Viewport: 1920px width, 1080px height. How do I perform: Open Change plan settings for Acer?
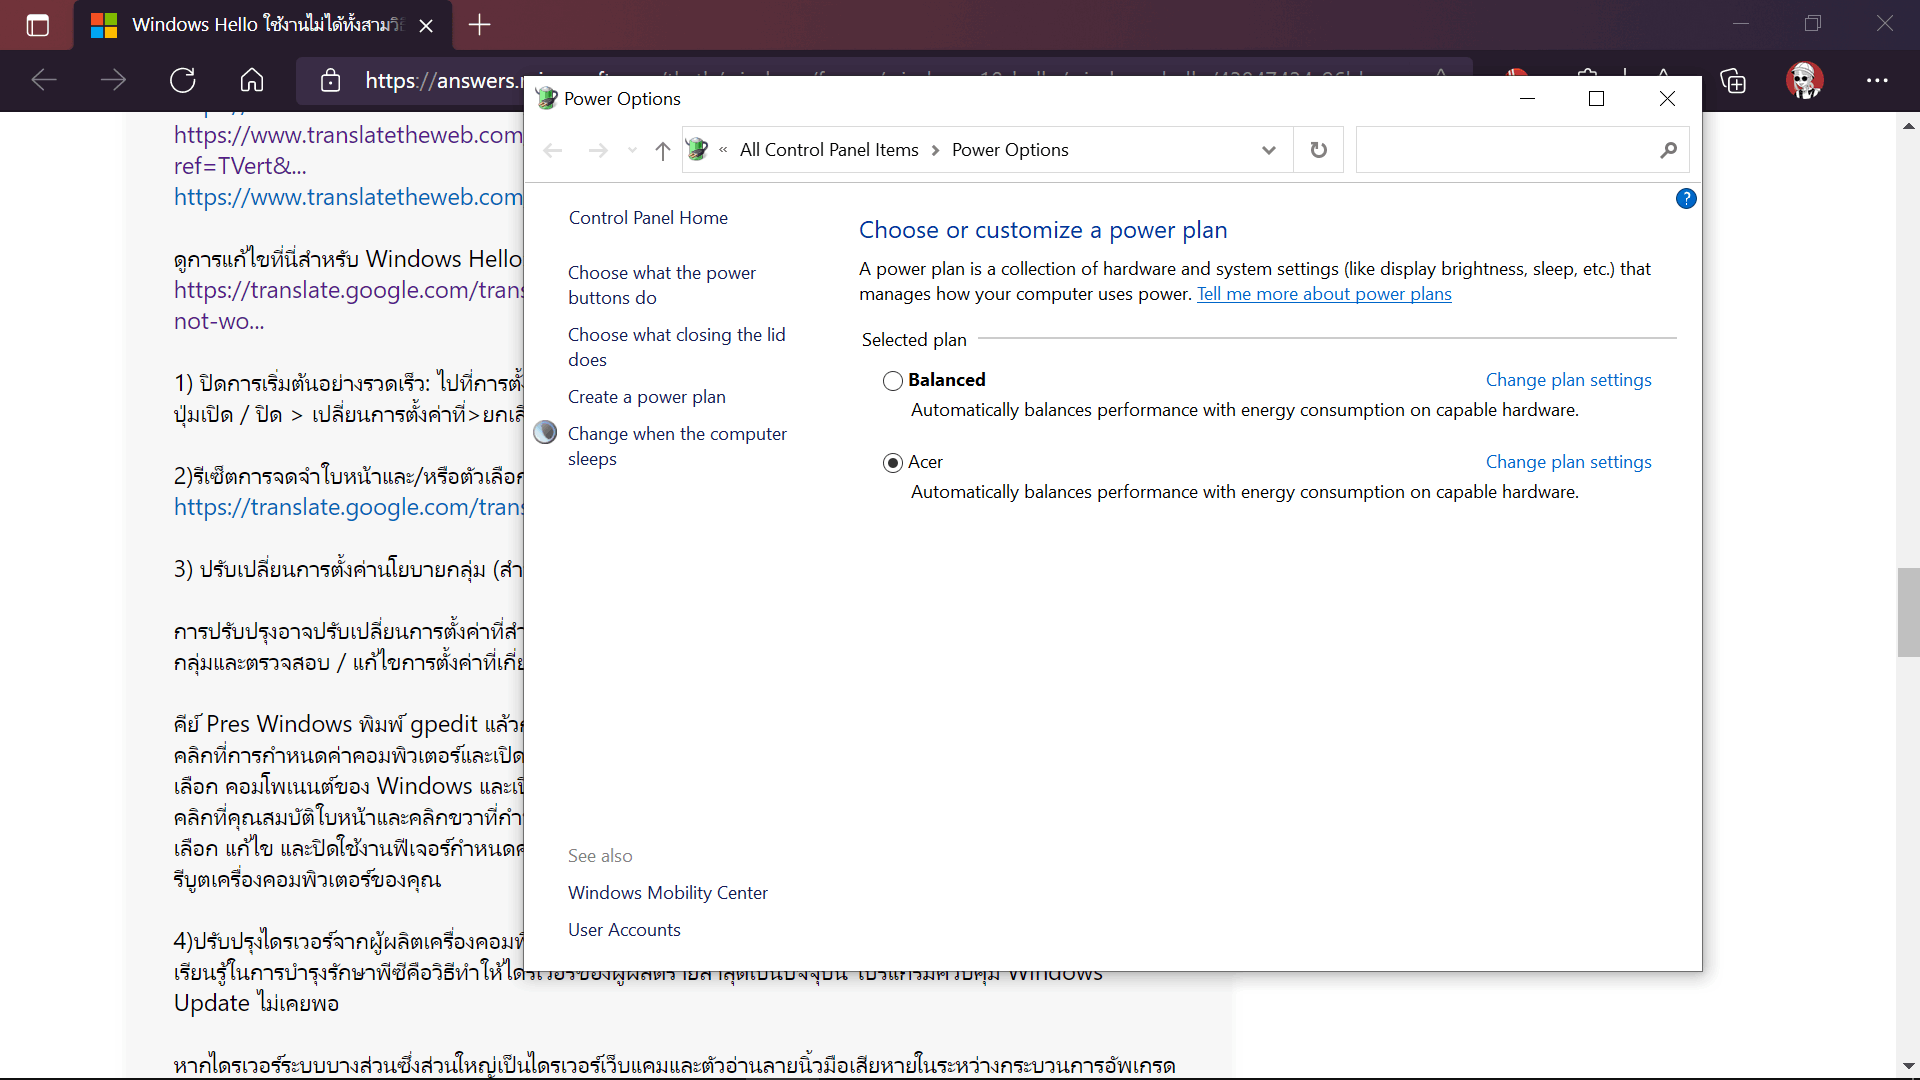coord(1568,462)
